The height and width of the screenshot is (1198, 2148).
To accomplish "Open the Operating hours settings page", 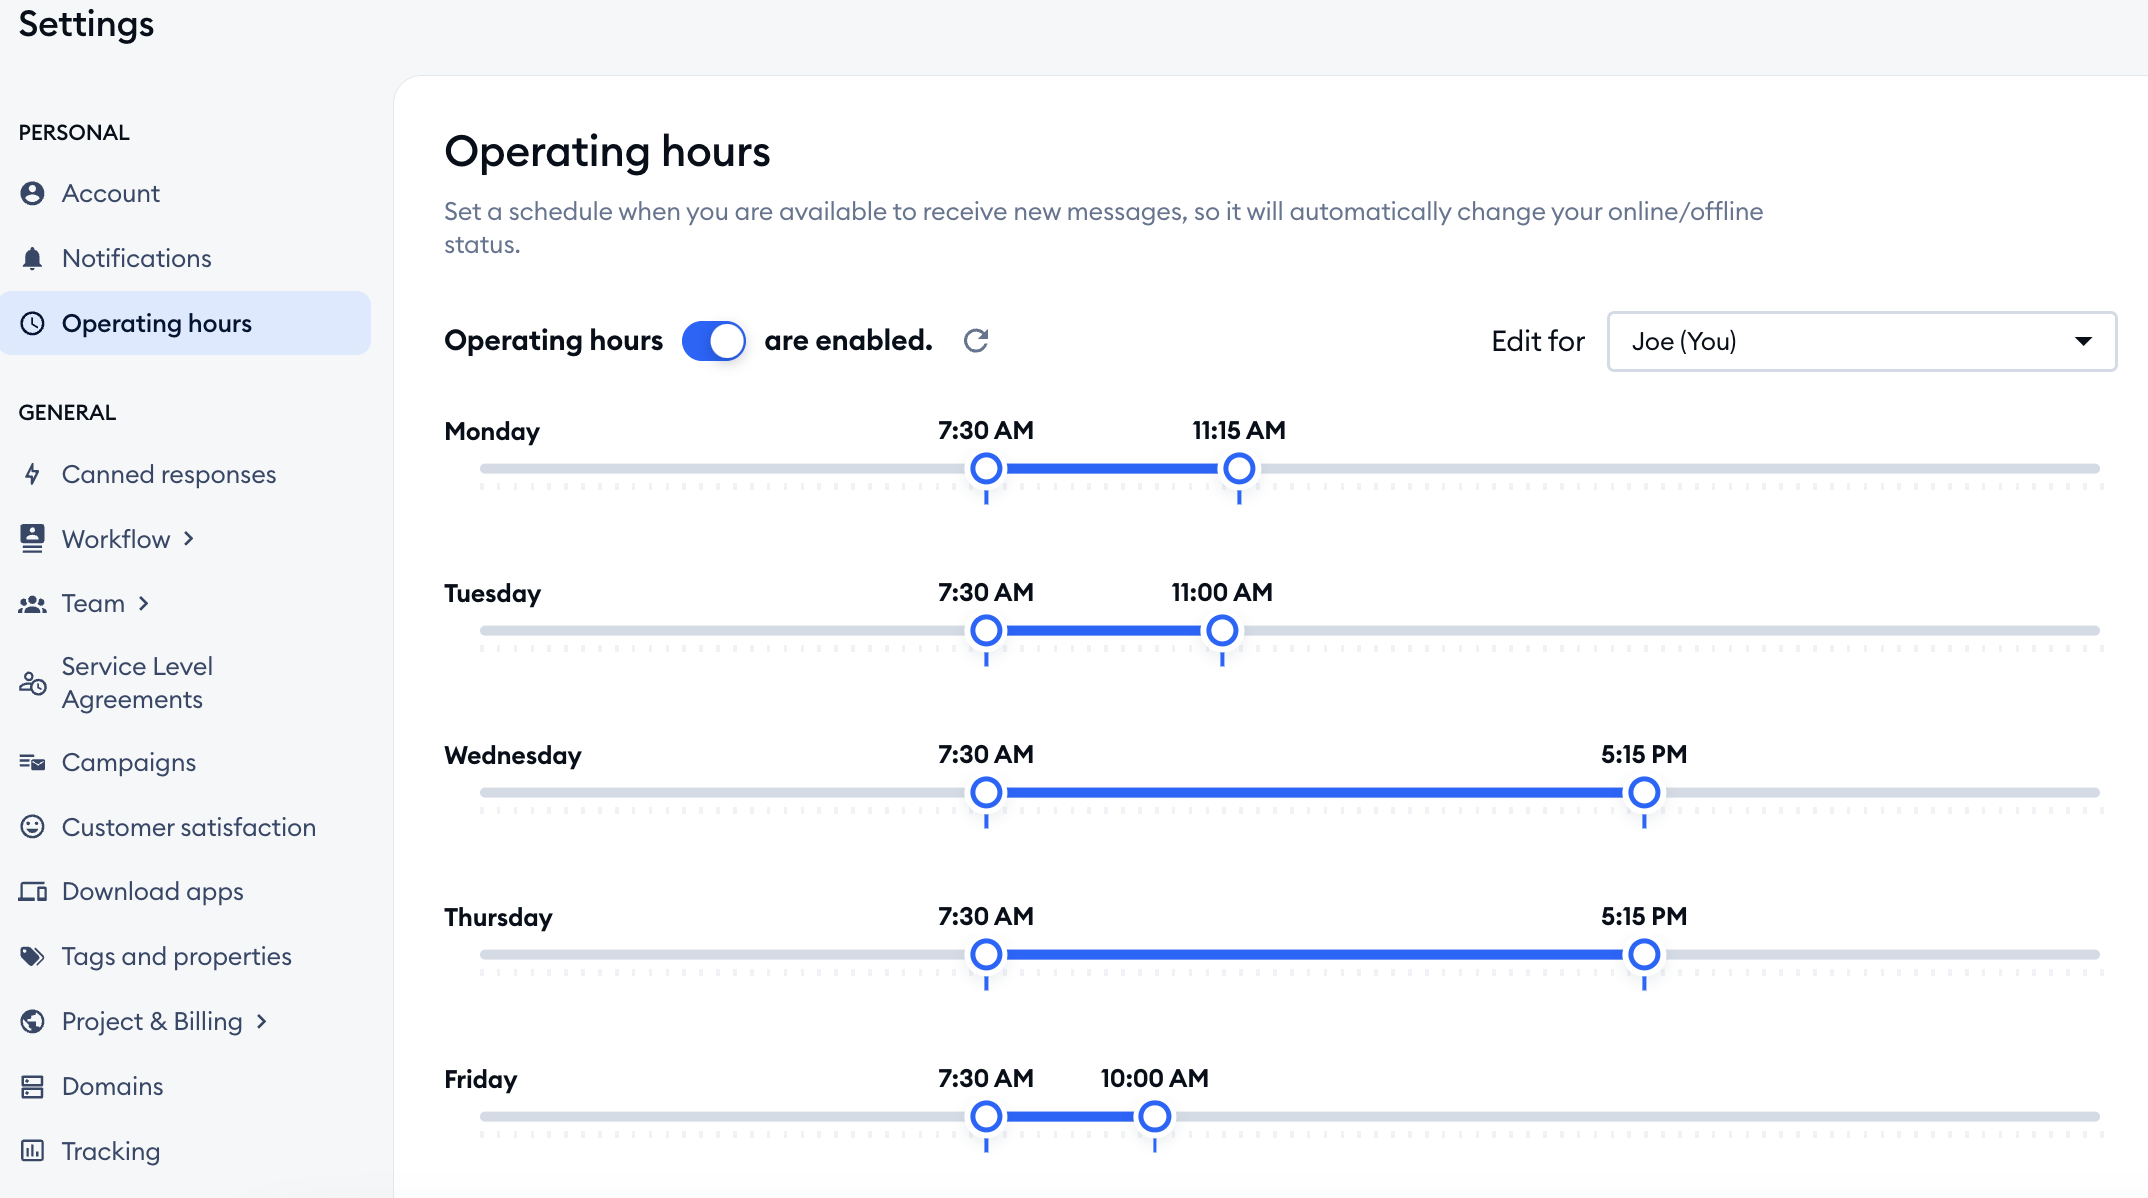I will pyautogui.click(x=157, y=322).
